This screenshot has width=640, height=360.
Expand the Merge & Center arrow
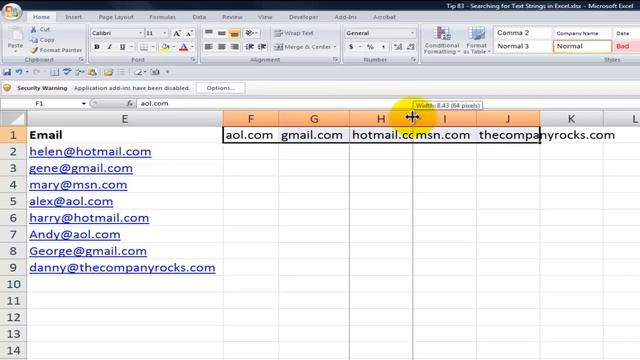point(335,47)
